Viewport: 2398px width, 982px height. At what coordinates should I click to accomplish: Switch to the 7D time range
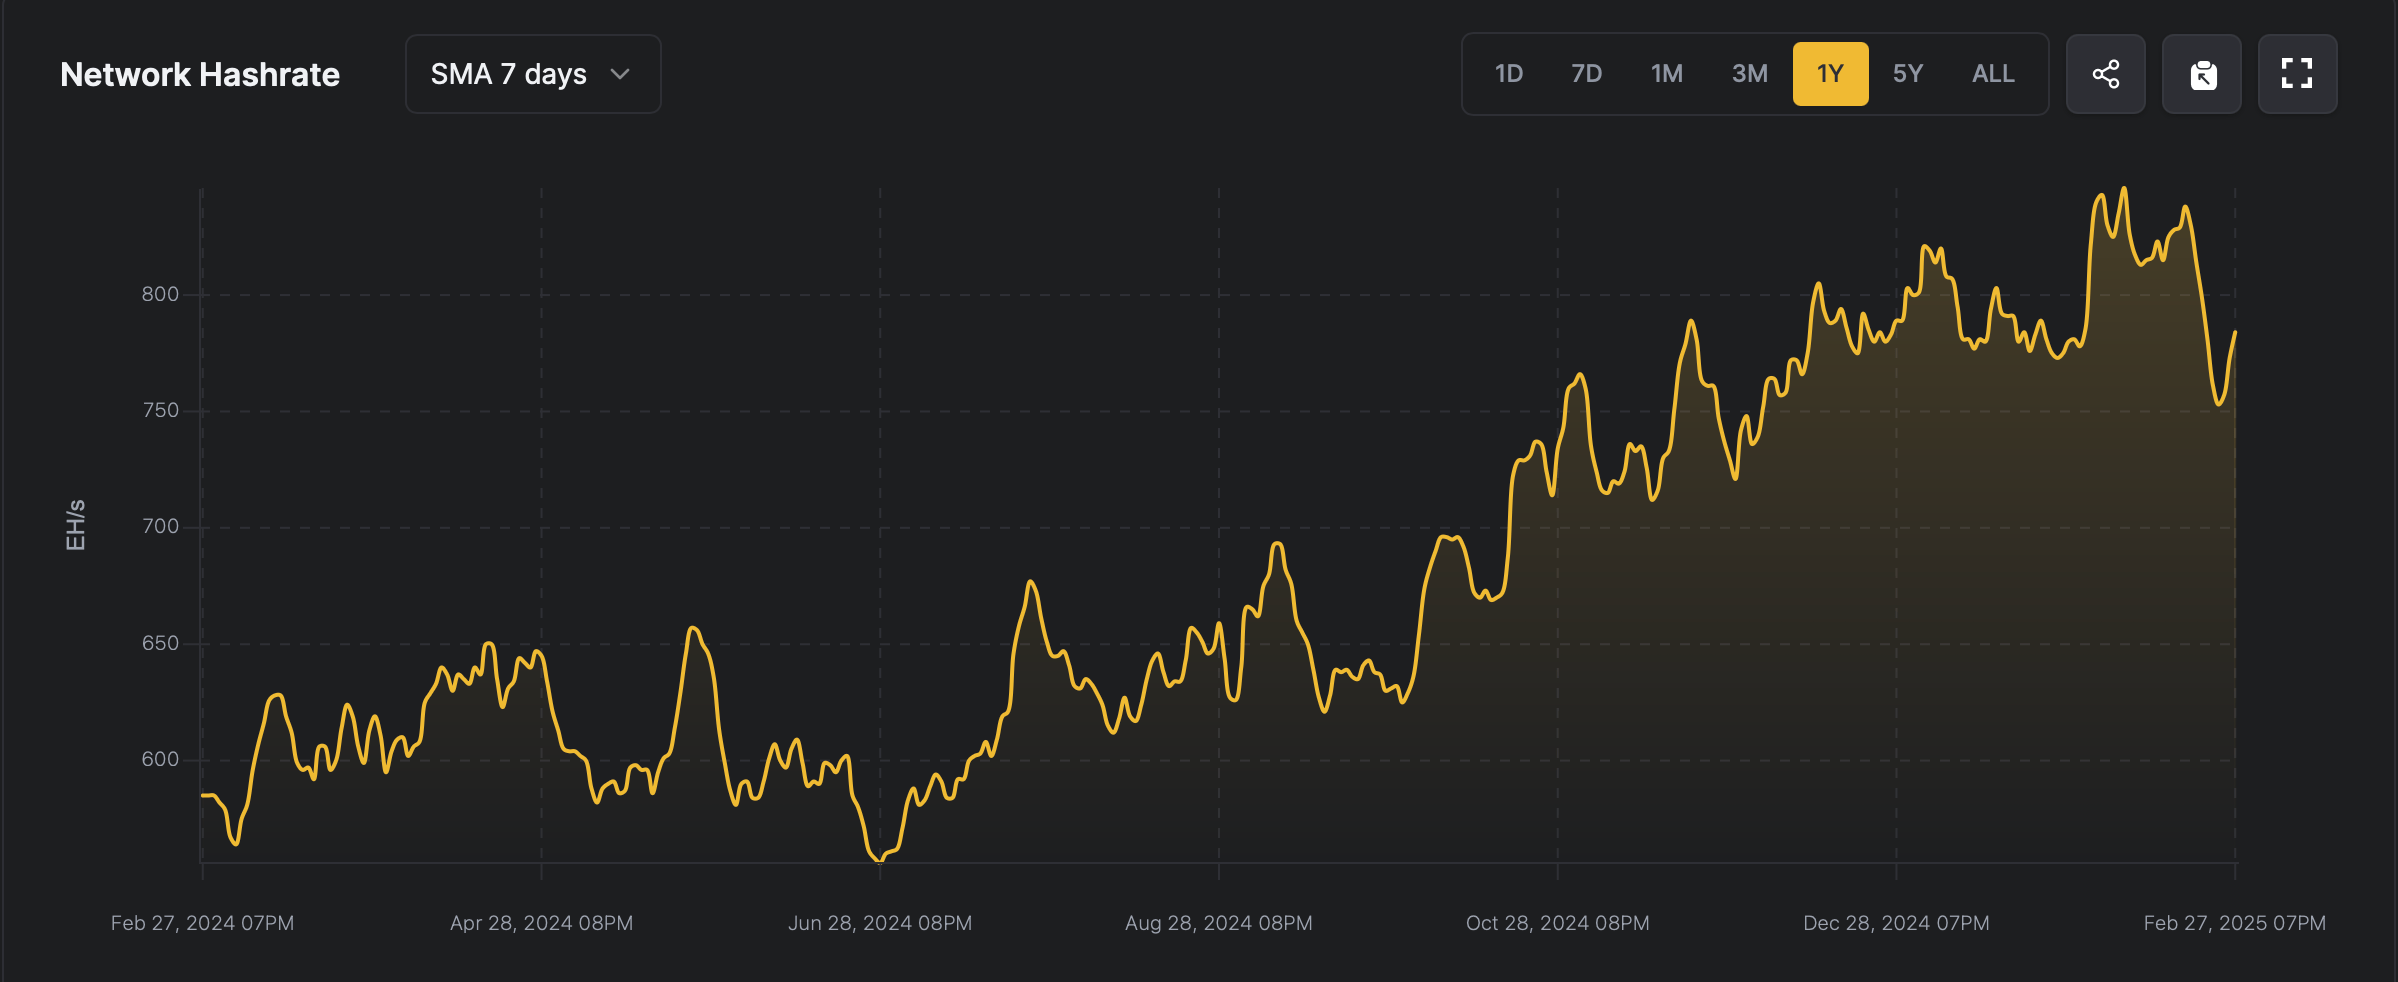pos(1587,73)
